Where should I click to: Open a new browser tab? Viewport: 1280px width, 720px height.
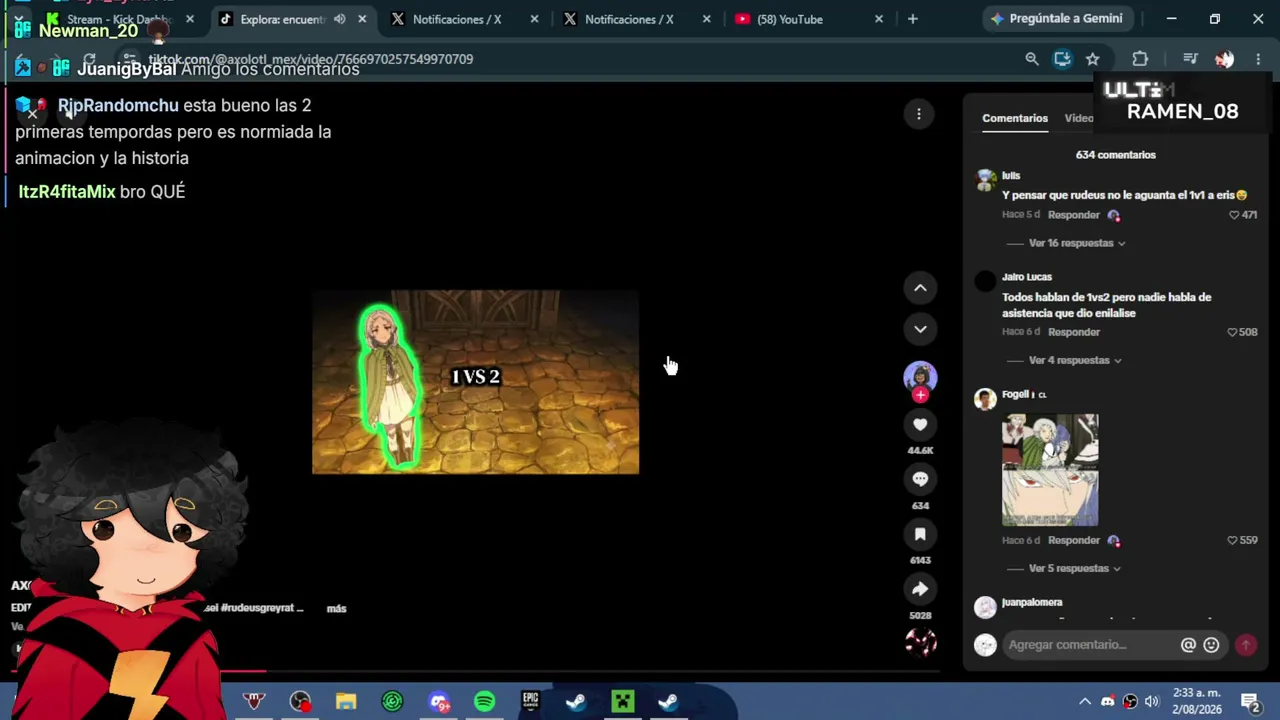coord(912,19)
